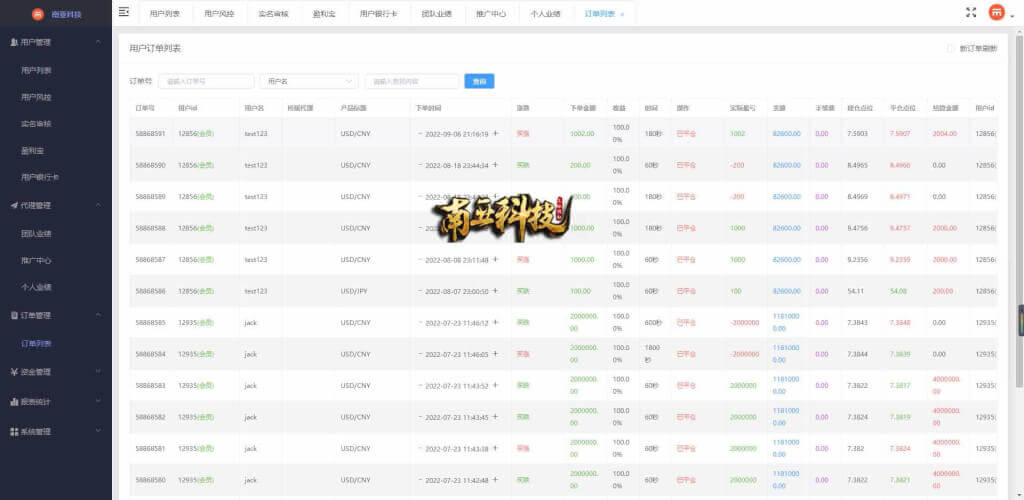The image size is (1024, 500).
Task: Open the orange user avatar menu
Action: click(996, 12)
